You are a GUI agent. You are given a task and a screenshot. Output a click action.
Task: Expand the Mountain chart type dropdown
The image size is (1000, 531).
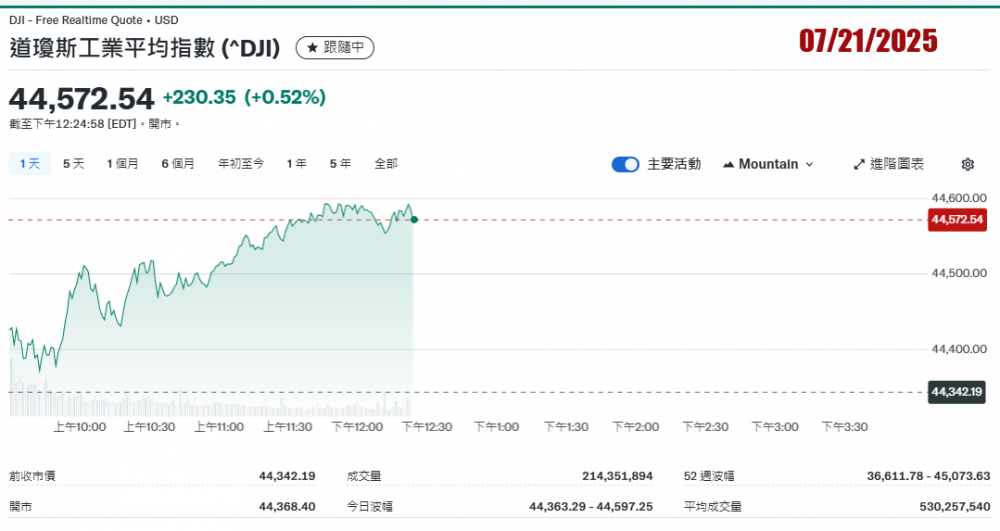click(768, 164)
